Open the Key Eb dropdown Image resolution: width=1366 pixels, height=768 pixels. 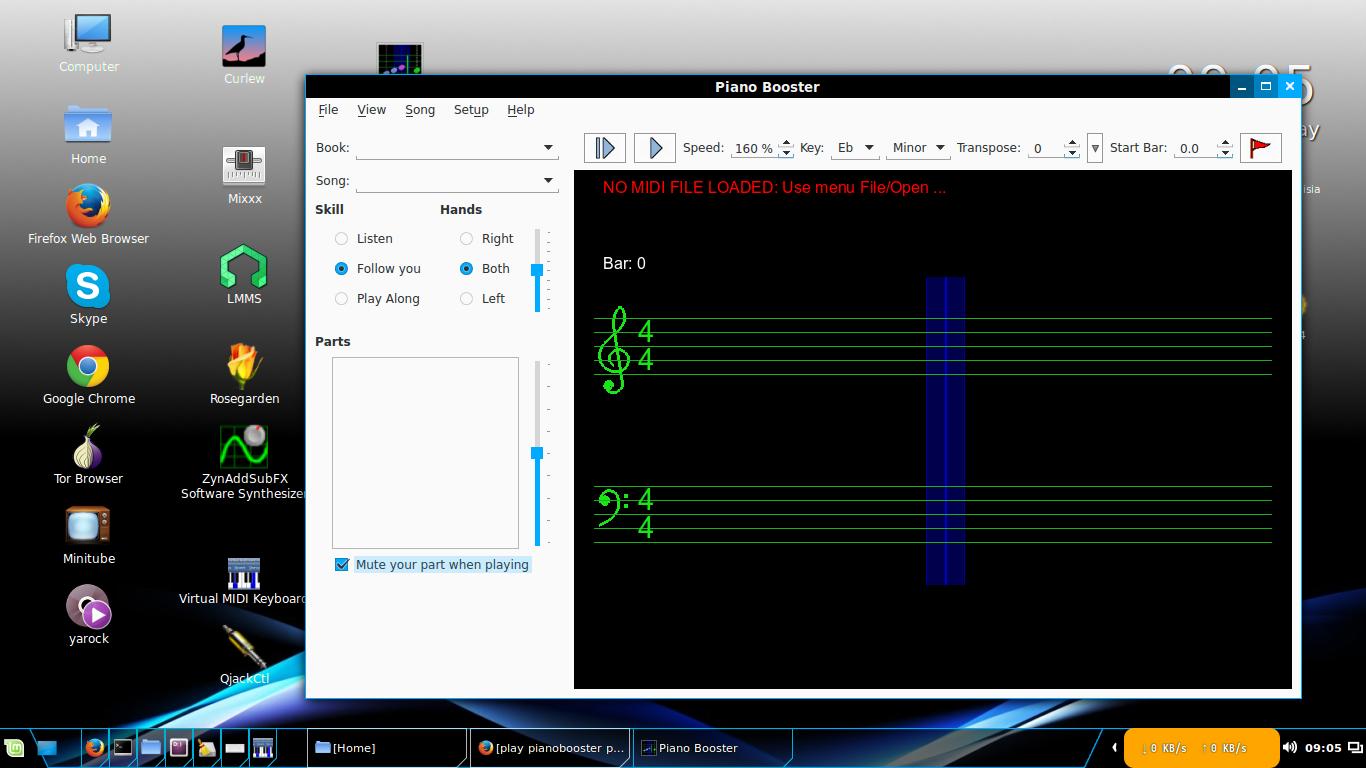pos(855,148)
